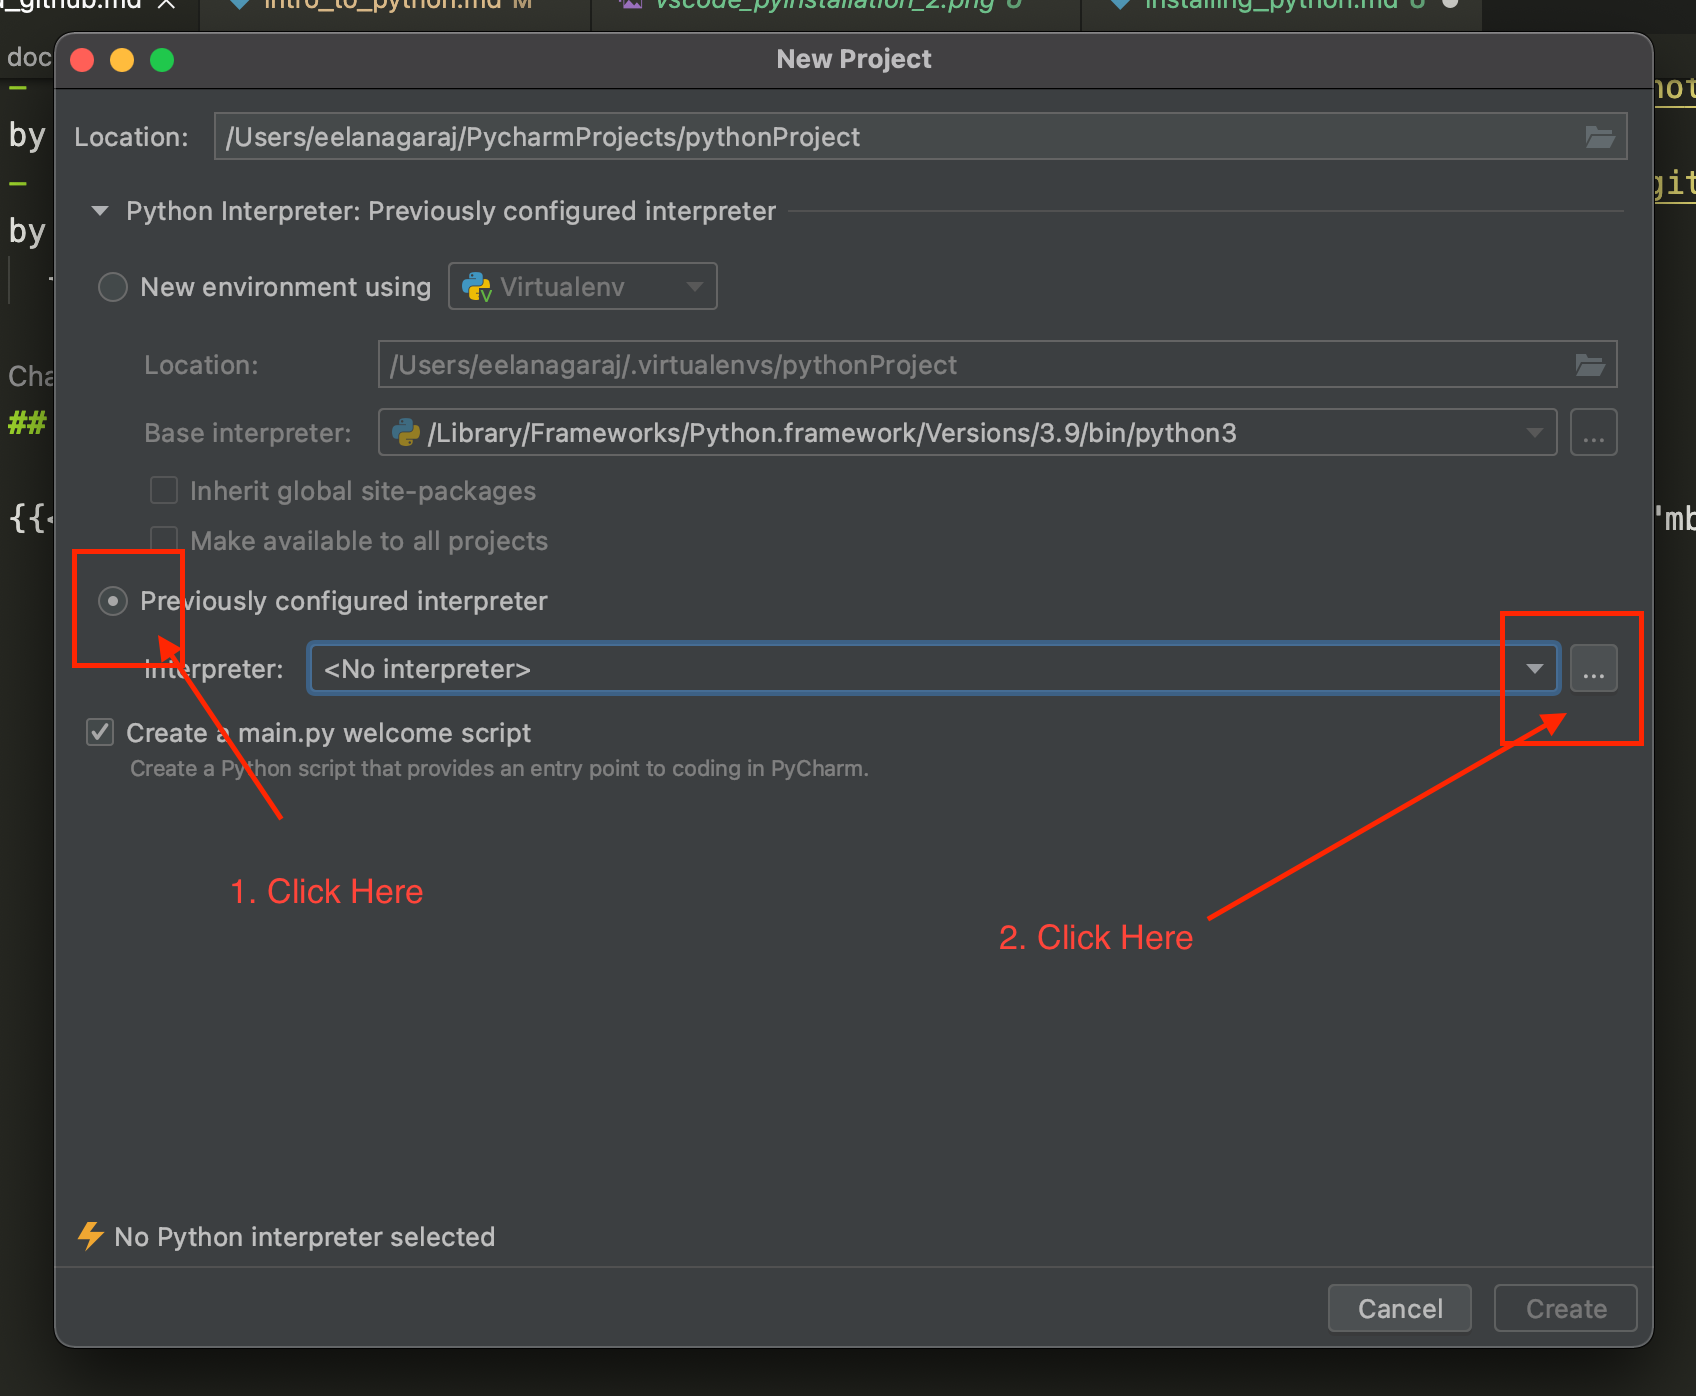Screen dimensions: 1696x1396
Task: Toggle Make available to all projects checkbox
Action: point(164,540)
